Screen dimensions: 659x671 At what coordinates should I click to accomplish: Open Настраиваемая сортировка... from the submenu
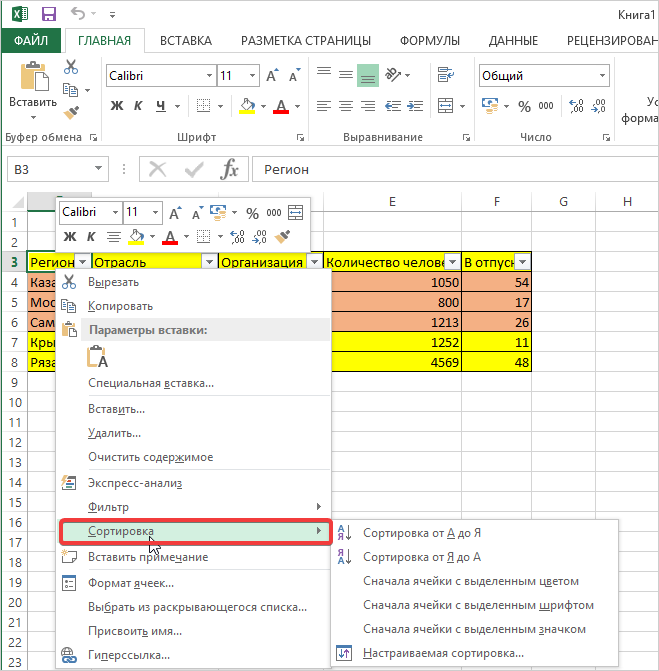[x=443, y=653]
